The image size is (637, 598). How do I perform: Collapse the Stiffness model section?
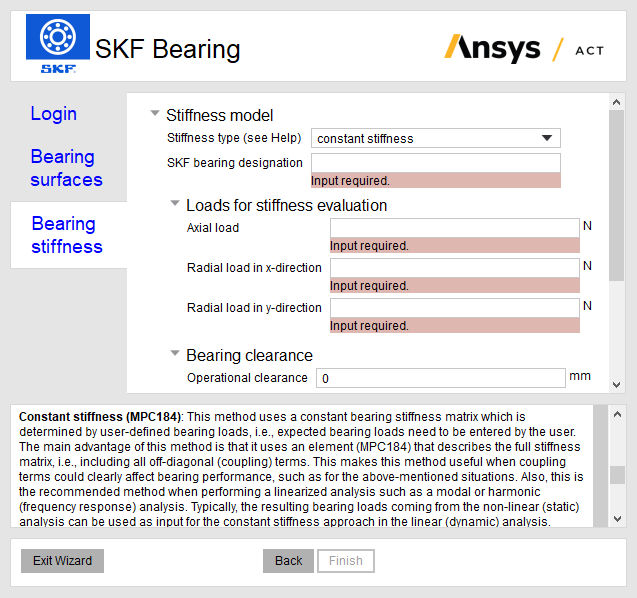click(x=155, y=113)
